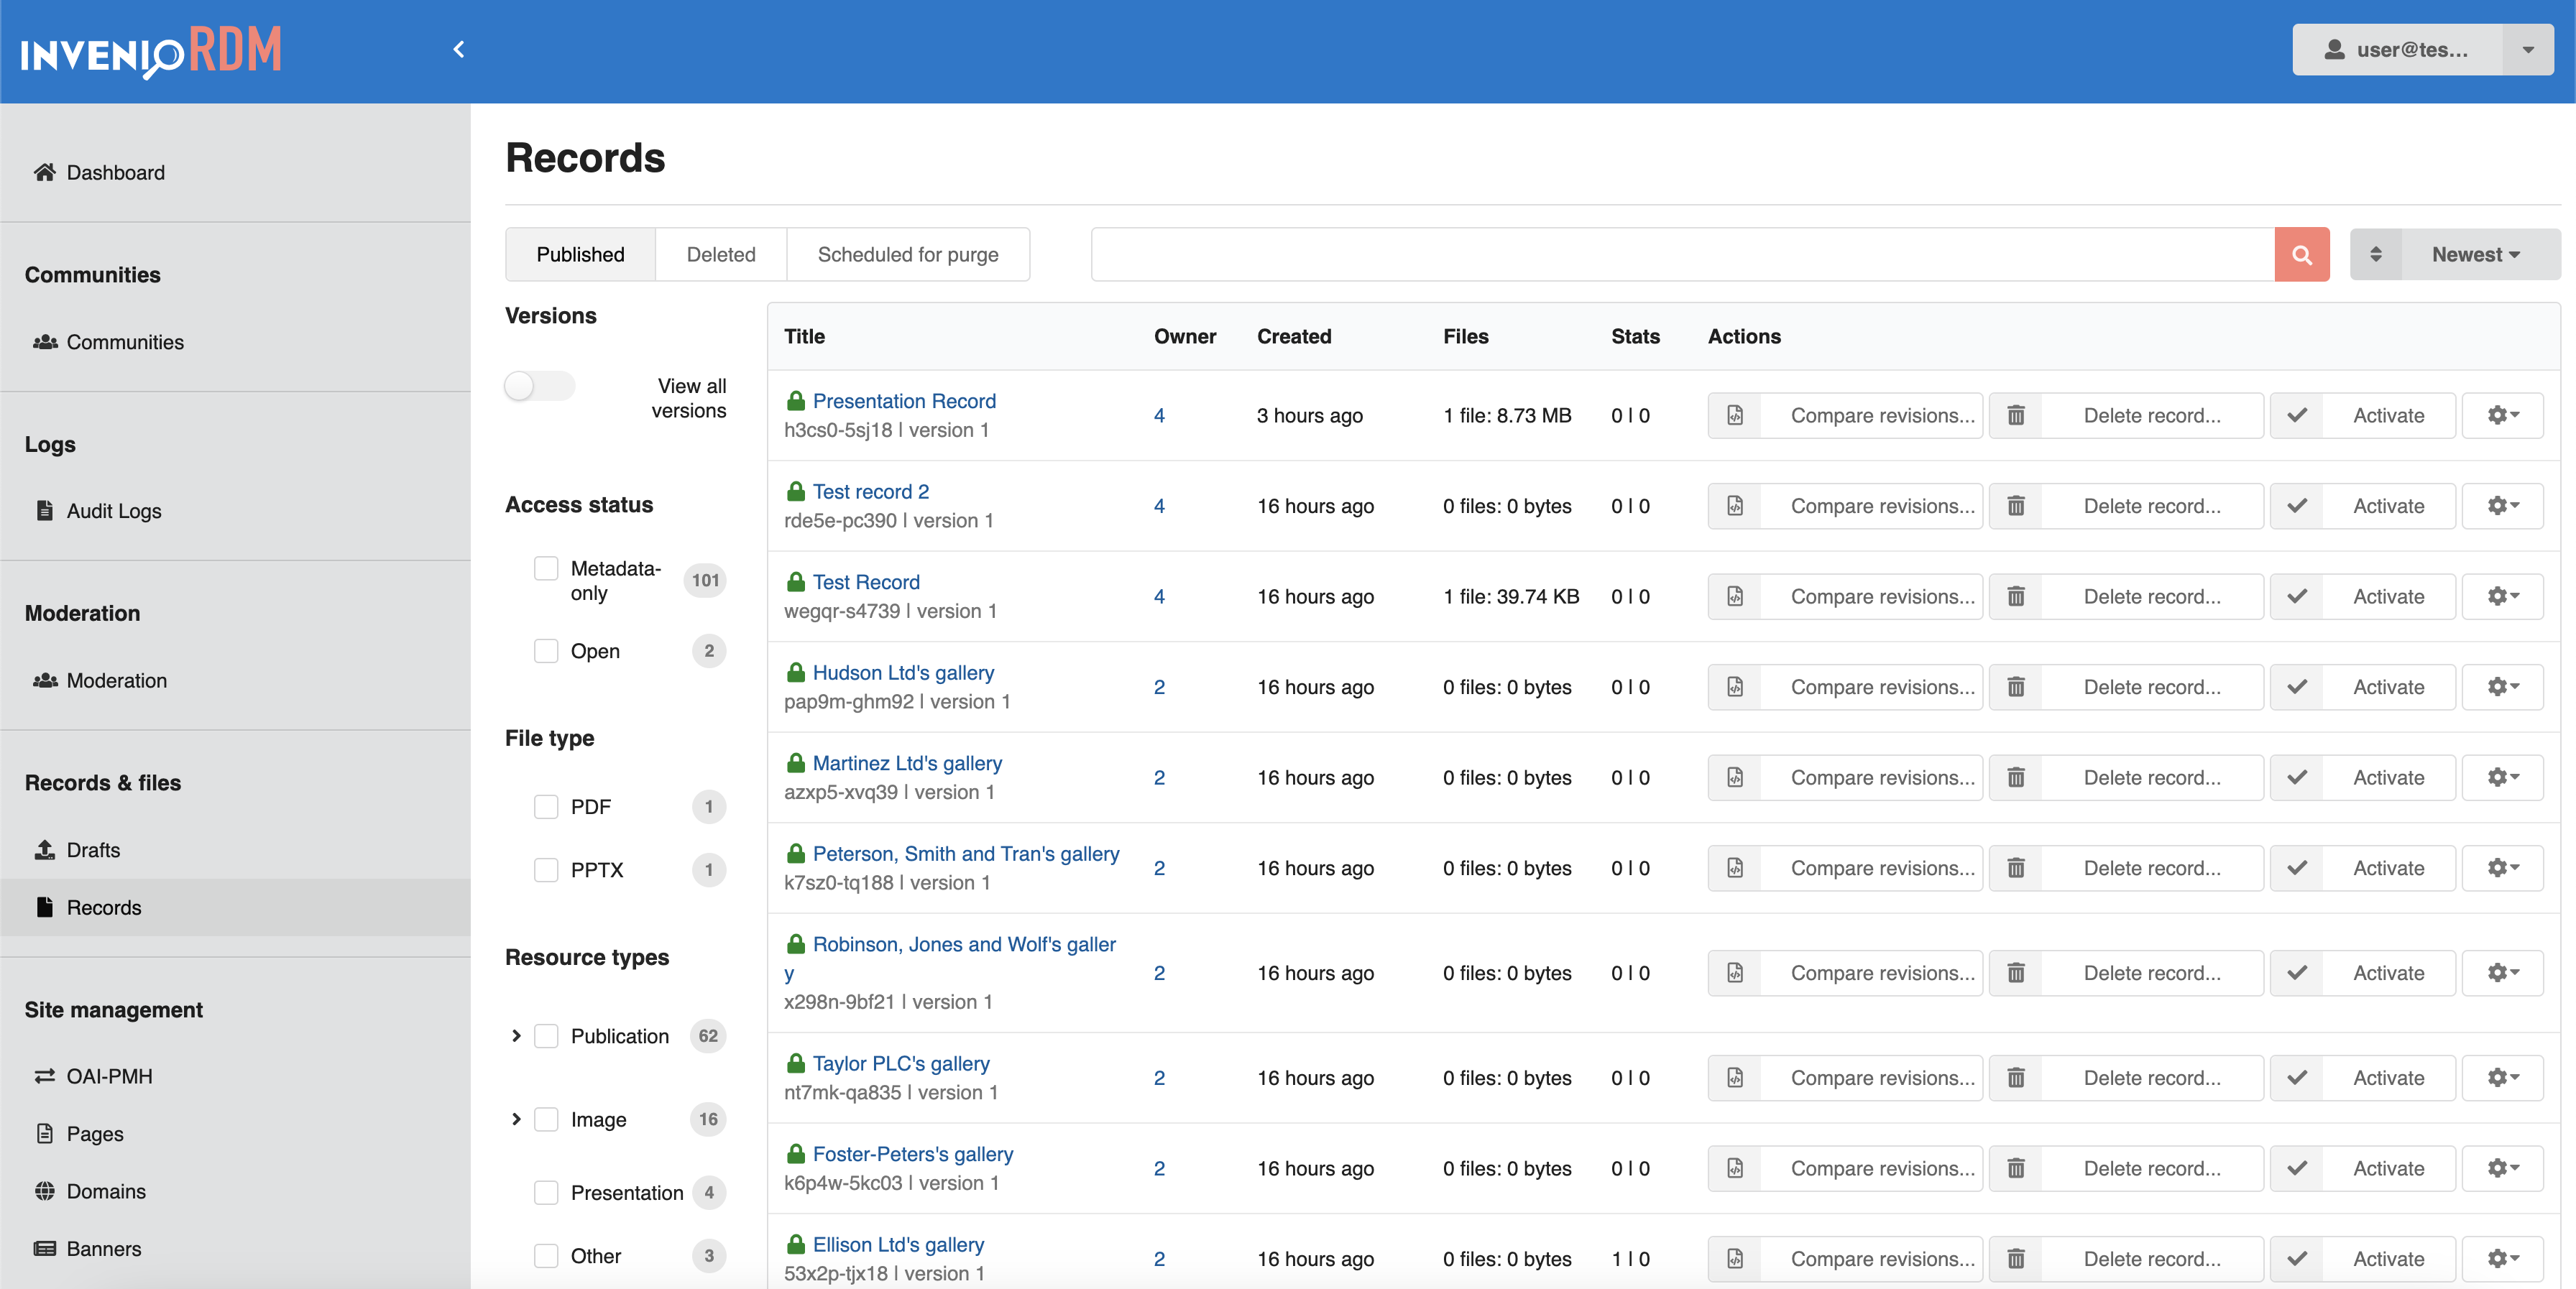The width and height of the screenshot is (2576, 1289).
Task: Click checkmark icon for Ellison Ltd's gallery
Action: [x=2297, y=1259]
